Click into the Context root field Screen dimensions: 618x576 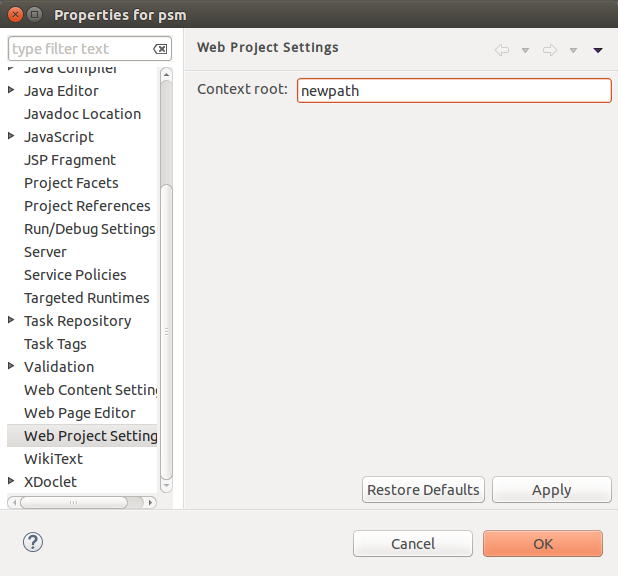[453, 90]
